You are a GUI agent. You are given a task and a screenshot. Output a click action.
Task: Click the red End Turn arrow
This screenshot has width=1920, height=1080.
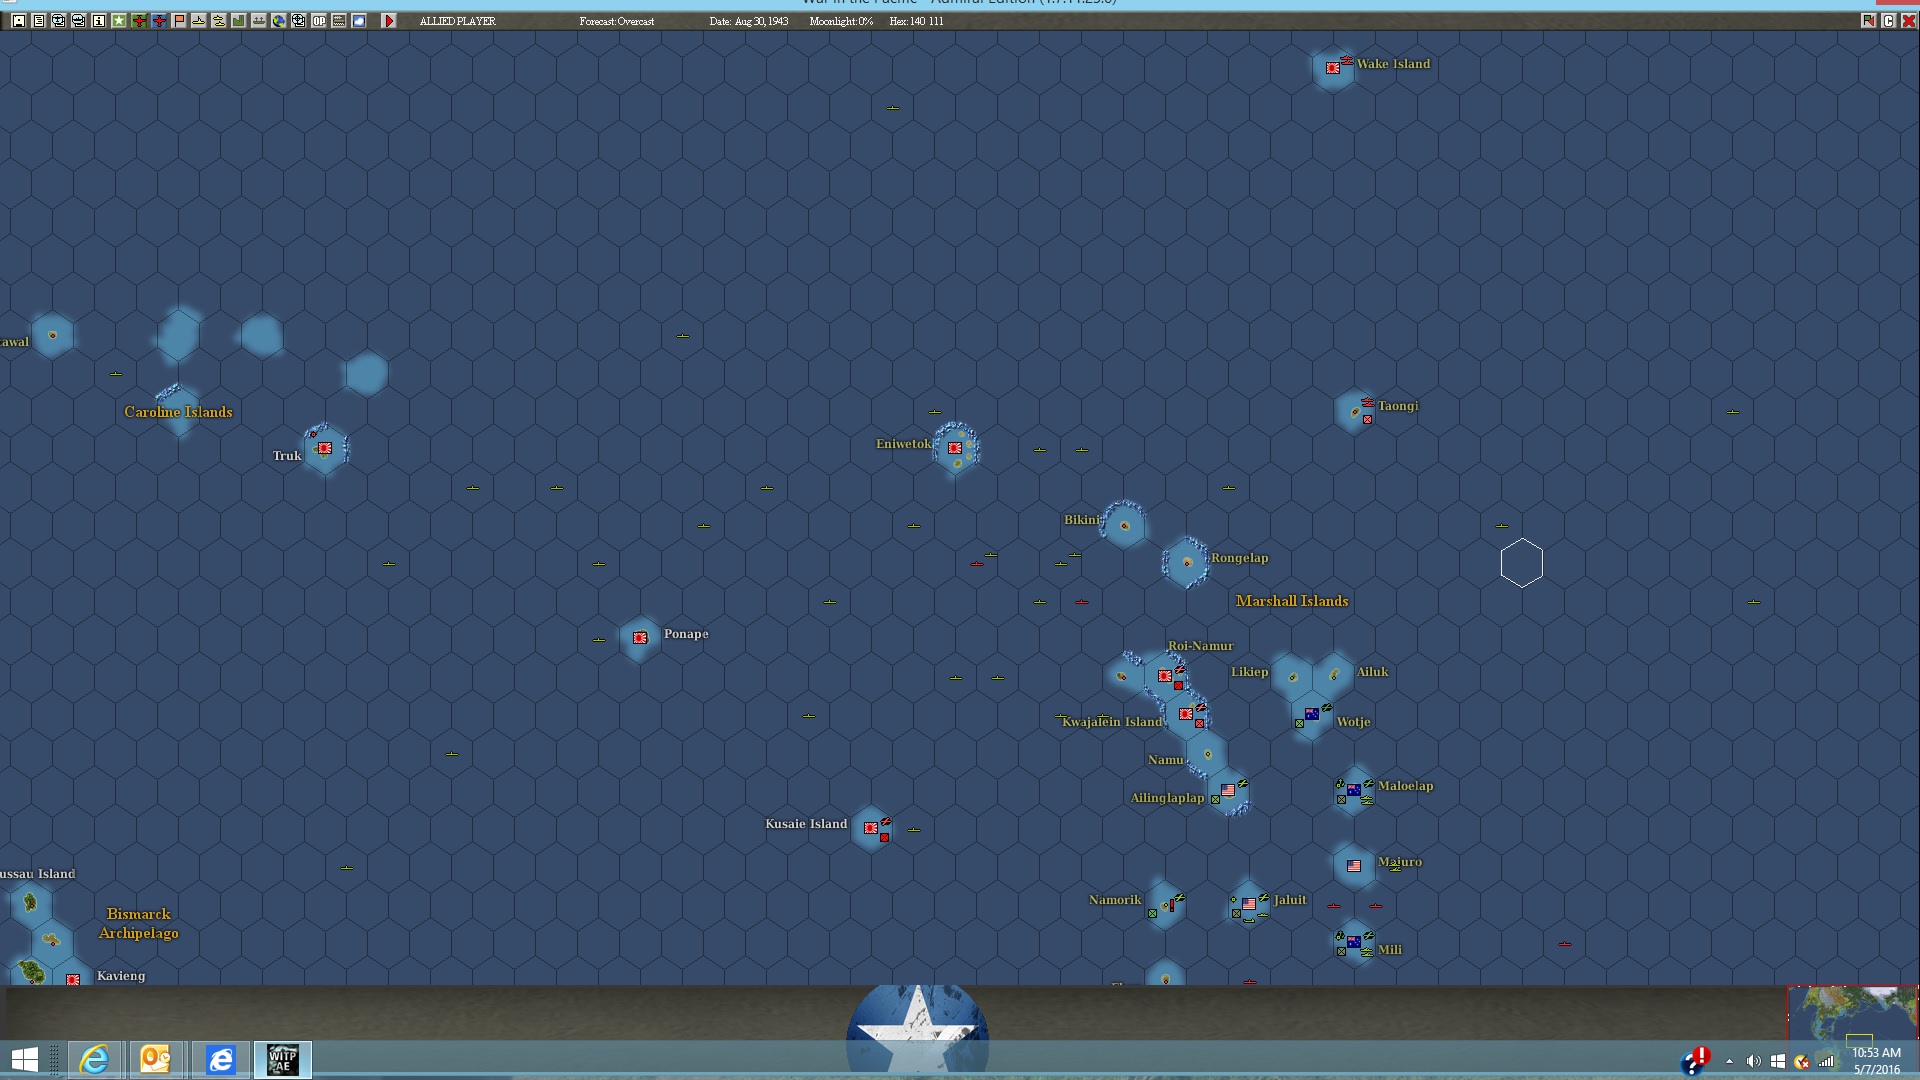tap(389, 21)
